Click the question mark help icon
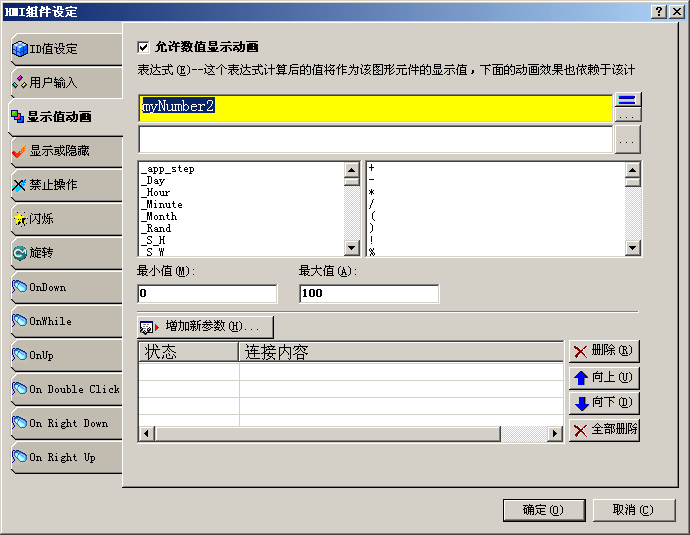This screenshot has width=690, height=535. (660, 11)
